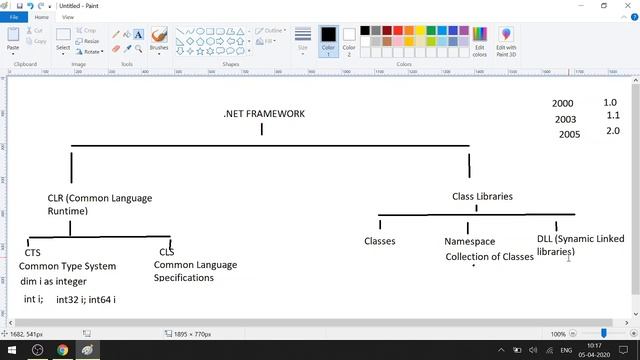Viewport: 640px width, 360px height.
Task: Click the Select rectangle tool
Action: 63,35
